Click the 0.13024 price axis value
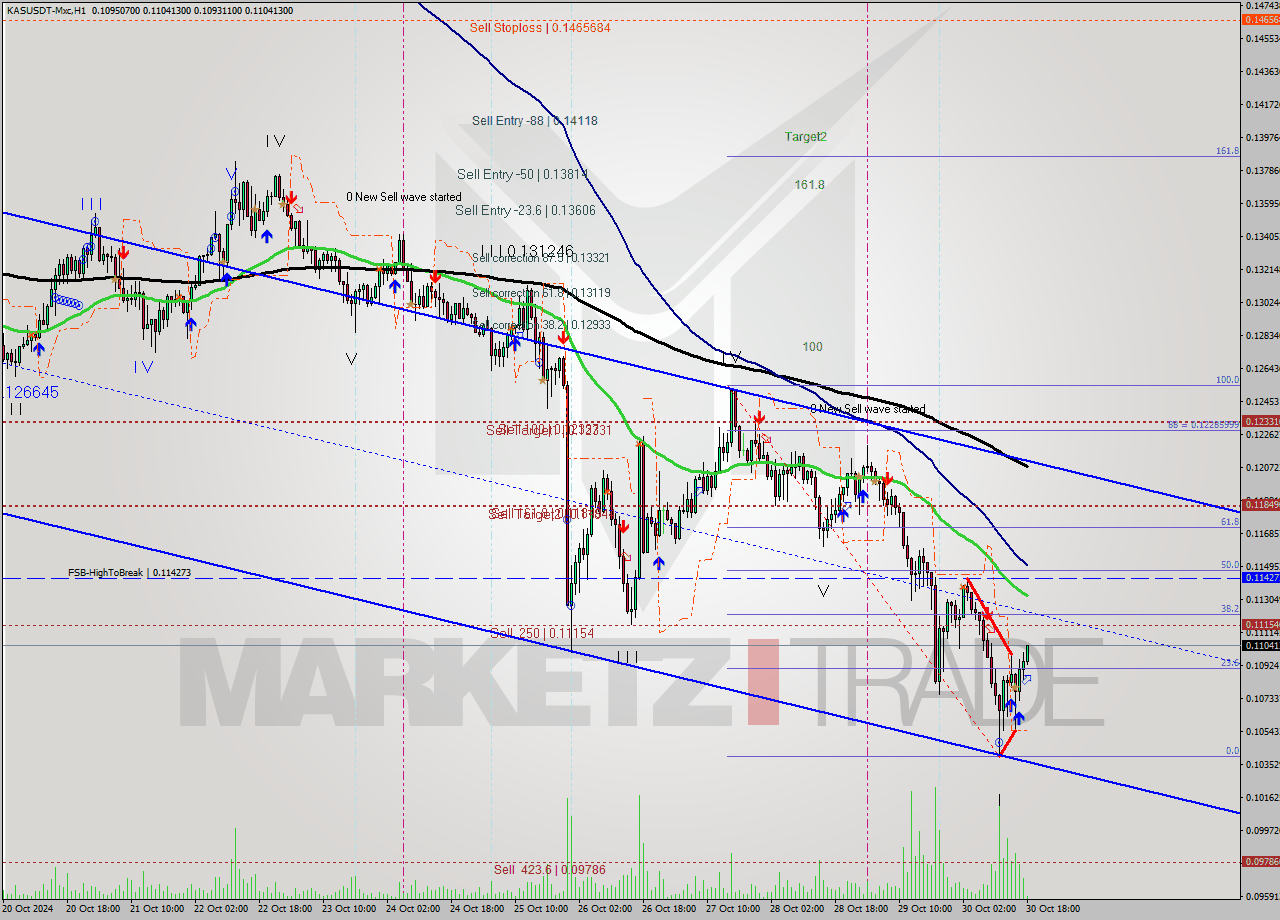The width and height of the screenshot is (1280, 920). 1262,302
